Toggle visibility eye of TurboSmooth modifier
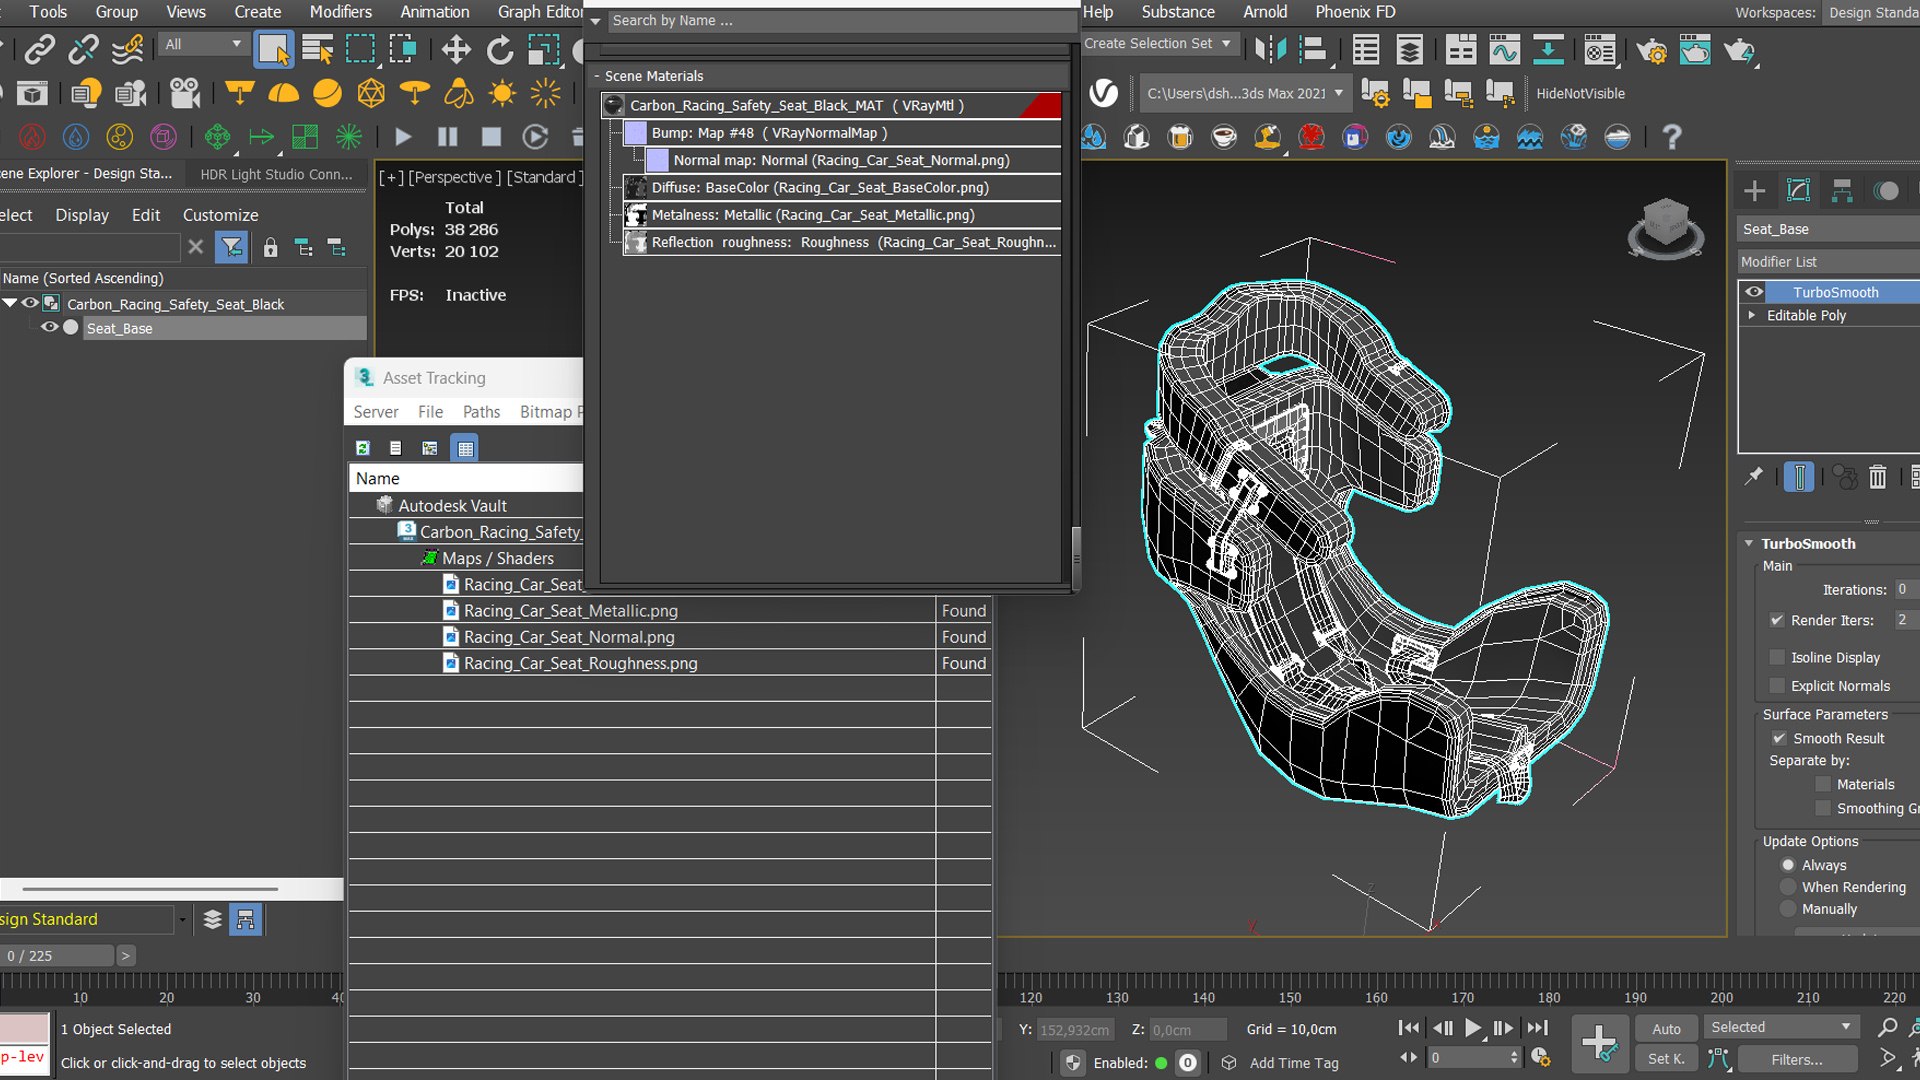The height and width of the screenshot is (1080, 1920). 1754,292
